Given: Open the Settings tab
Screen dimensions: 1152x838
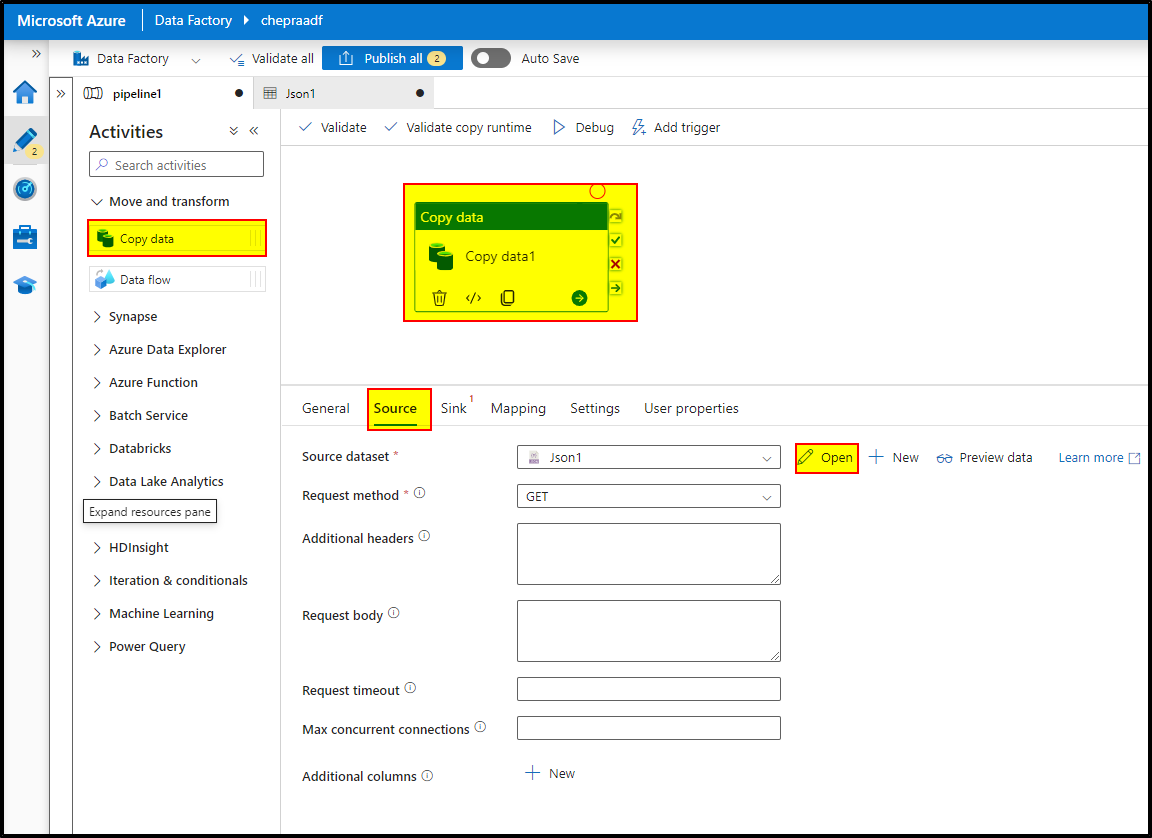Looking at the screenshot, I should tap(594, 408).
